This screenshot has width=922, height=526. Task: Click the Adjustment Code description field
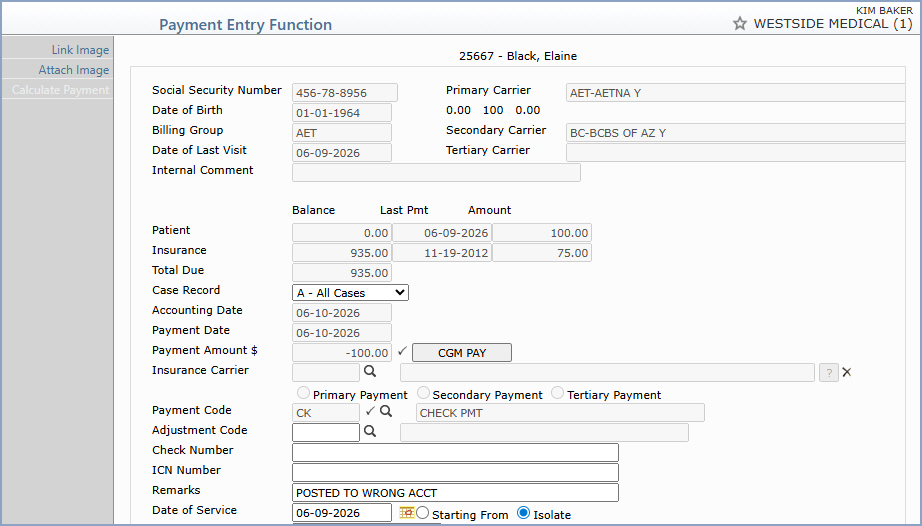point(544,433)
